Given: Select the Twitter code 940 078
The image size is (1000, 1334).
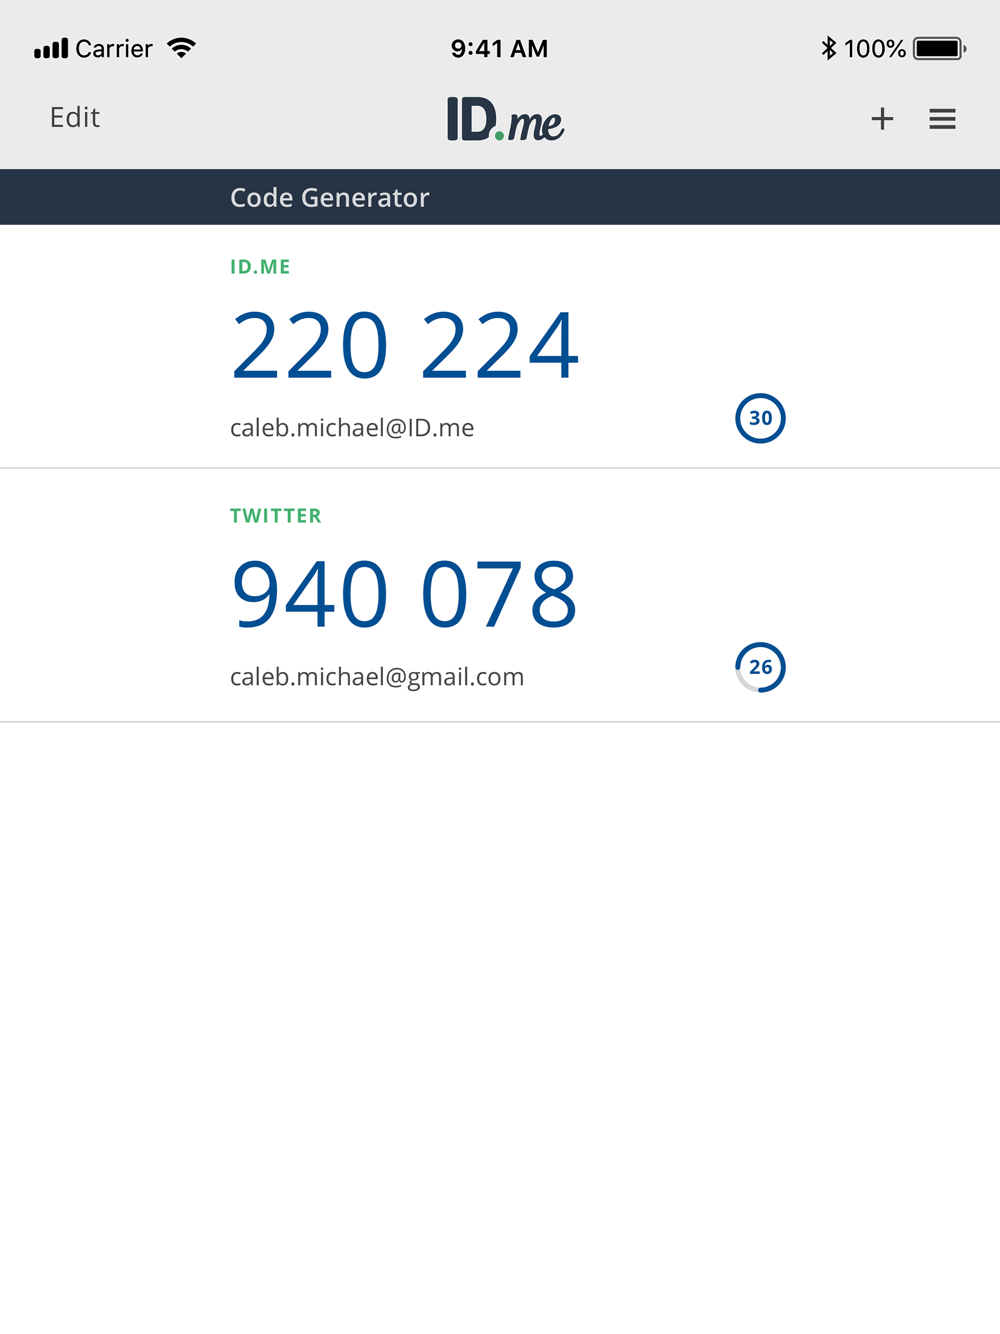Looking at the screenshot, I should 405,595.
